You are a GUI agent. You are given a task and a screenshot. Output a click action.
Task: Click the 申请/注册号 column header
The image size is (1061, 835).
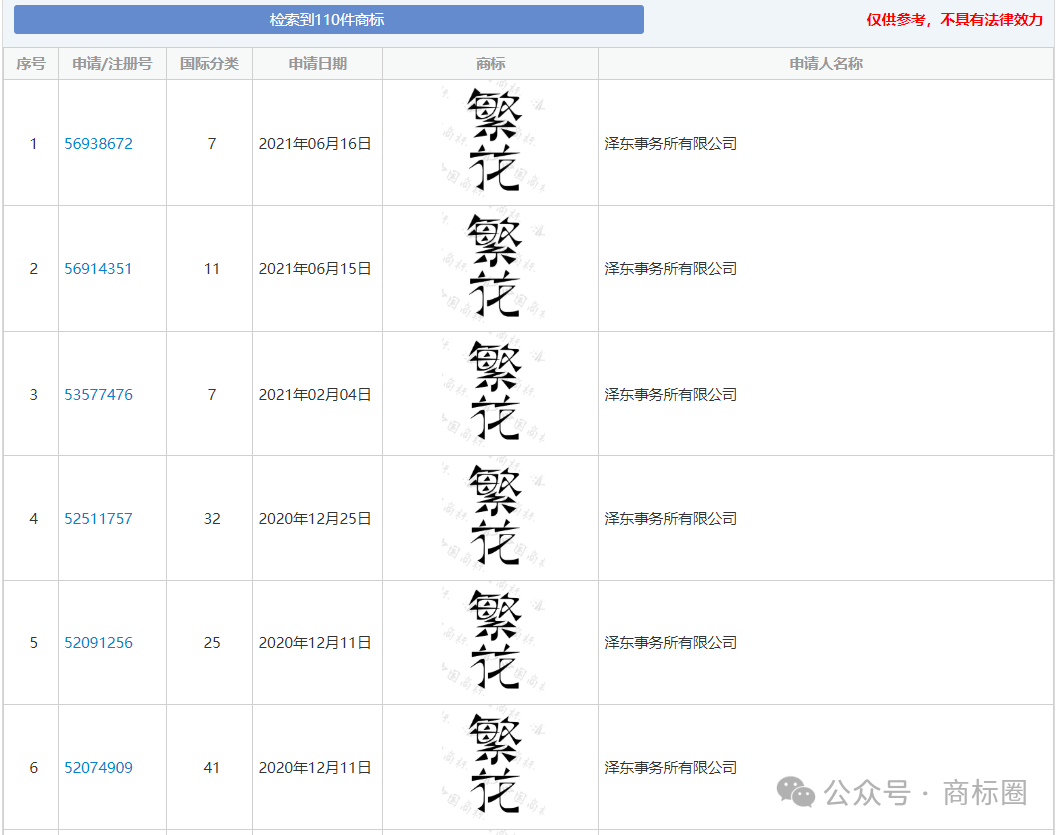(112, 64)
